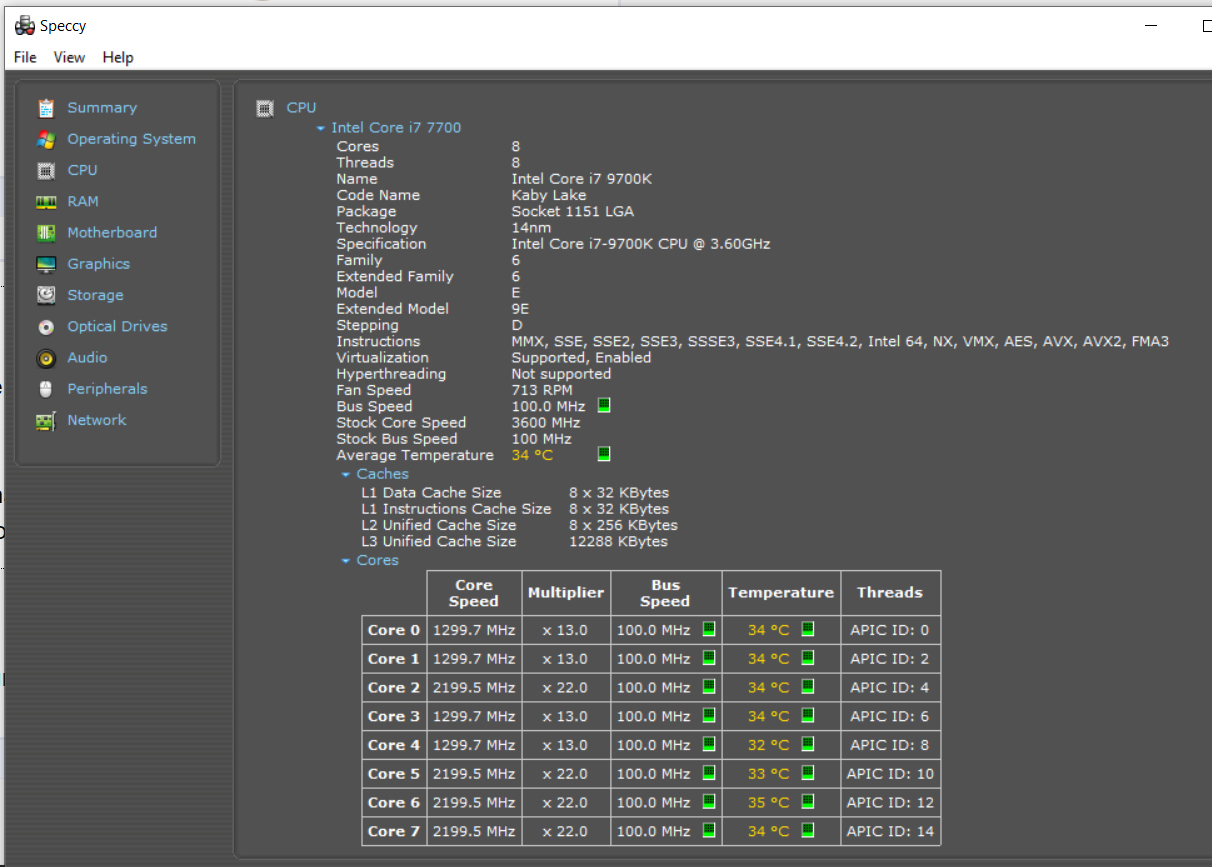Select the CPU heading at the top of the panel

coord(301,108)
